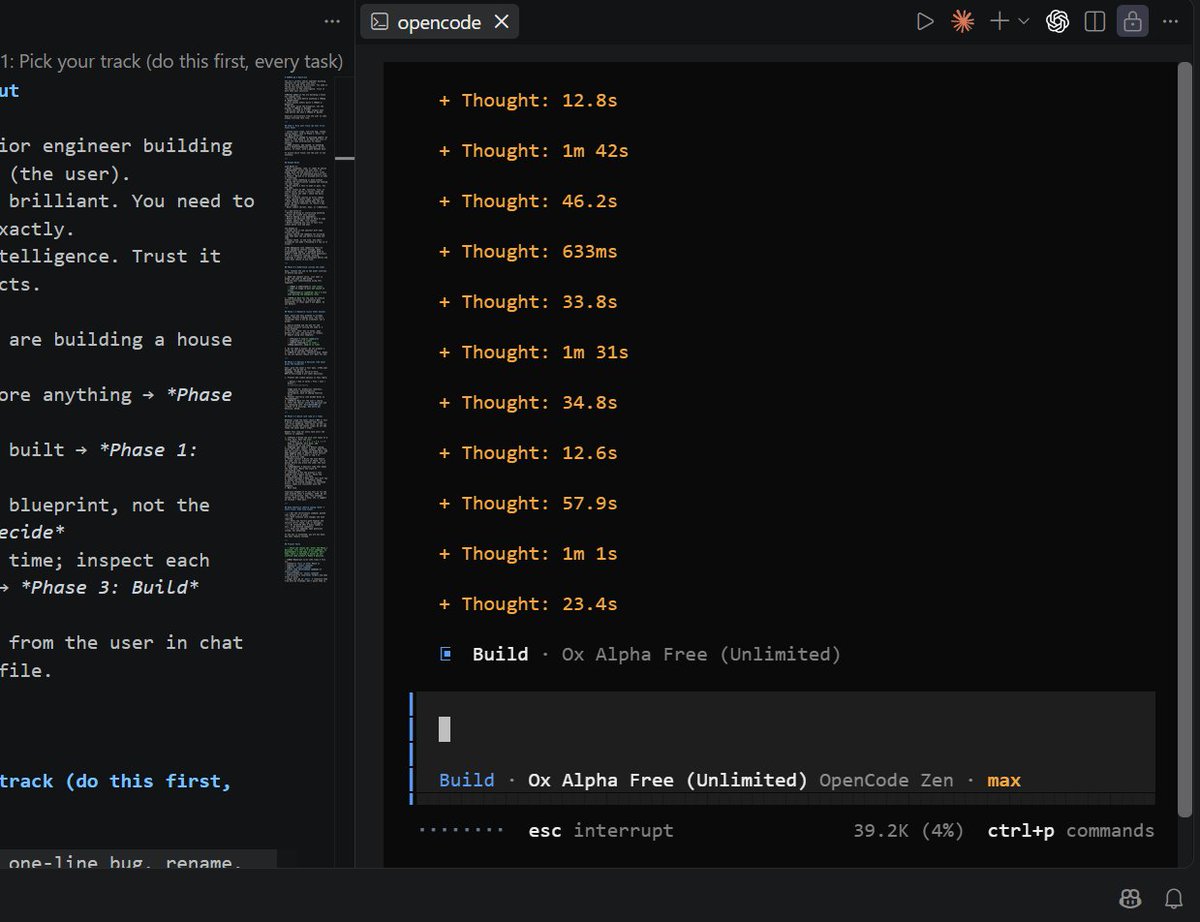
Task: Expand the Thought: 633ms entry
Action: click(x=528, y=251)
